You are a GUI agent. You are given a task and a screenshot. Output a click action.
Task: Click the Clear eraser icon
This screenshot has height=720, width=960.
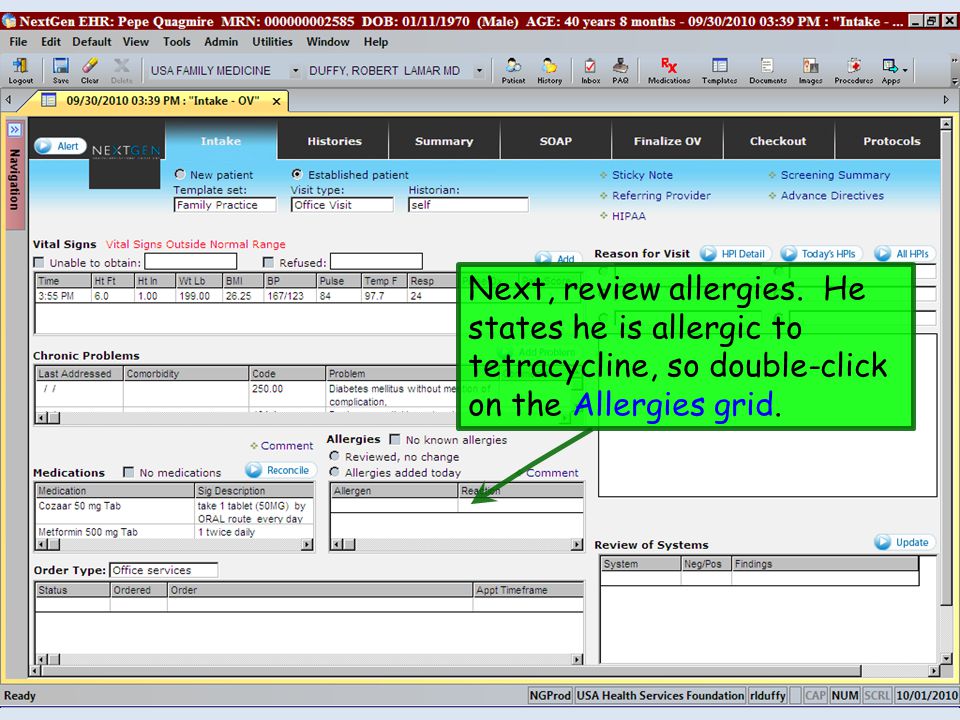pos(90,70)
